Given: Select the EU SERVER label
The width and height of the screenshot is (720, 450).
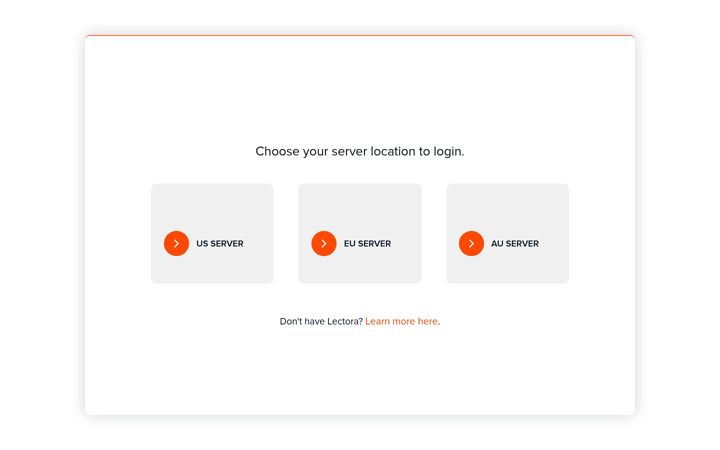Looking at the screenshot, I should coord(367,244).
